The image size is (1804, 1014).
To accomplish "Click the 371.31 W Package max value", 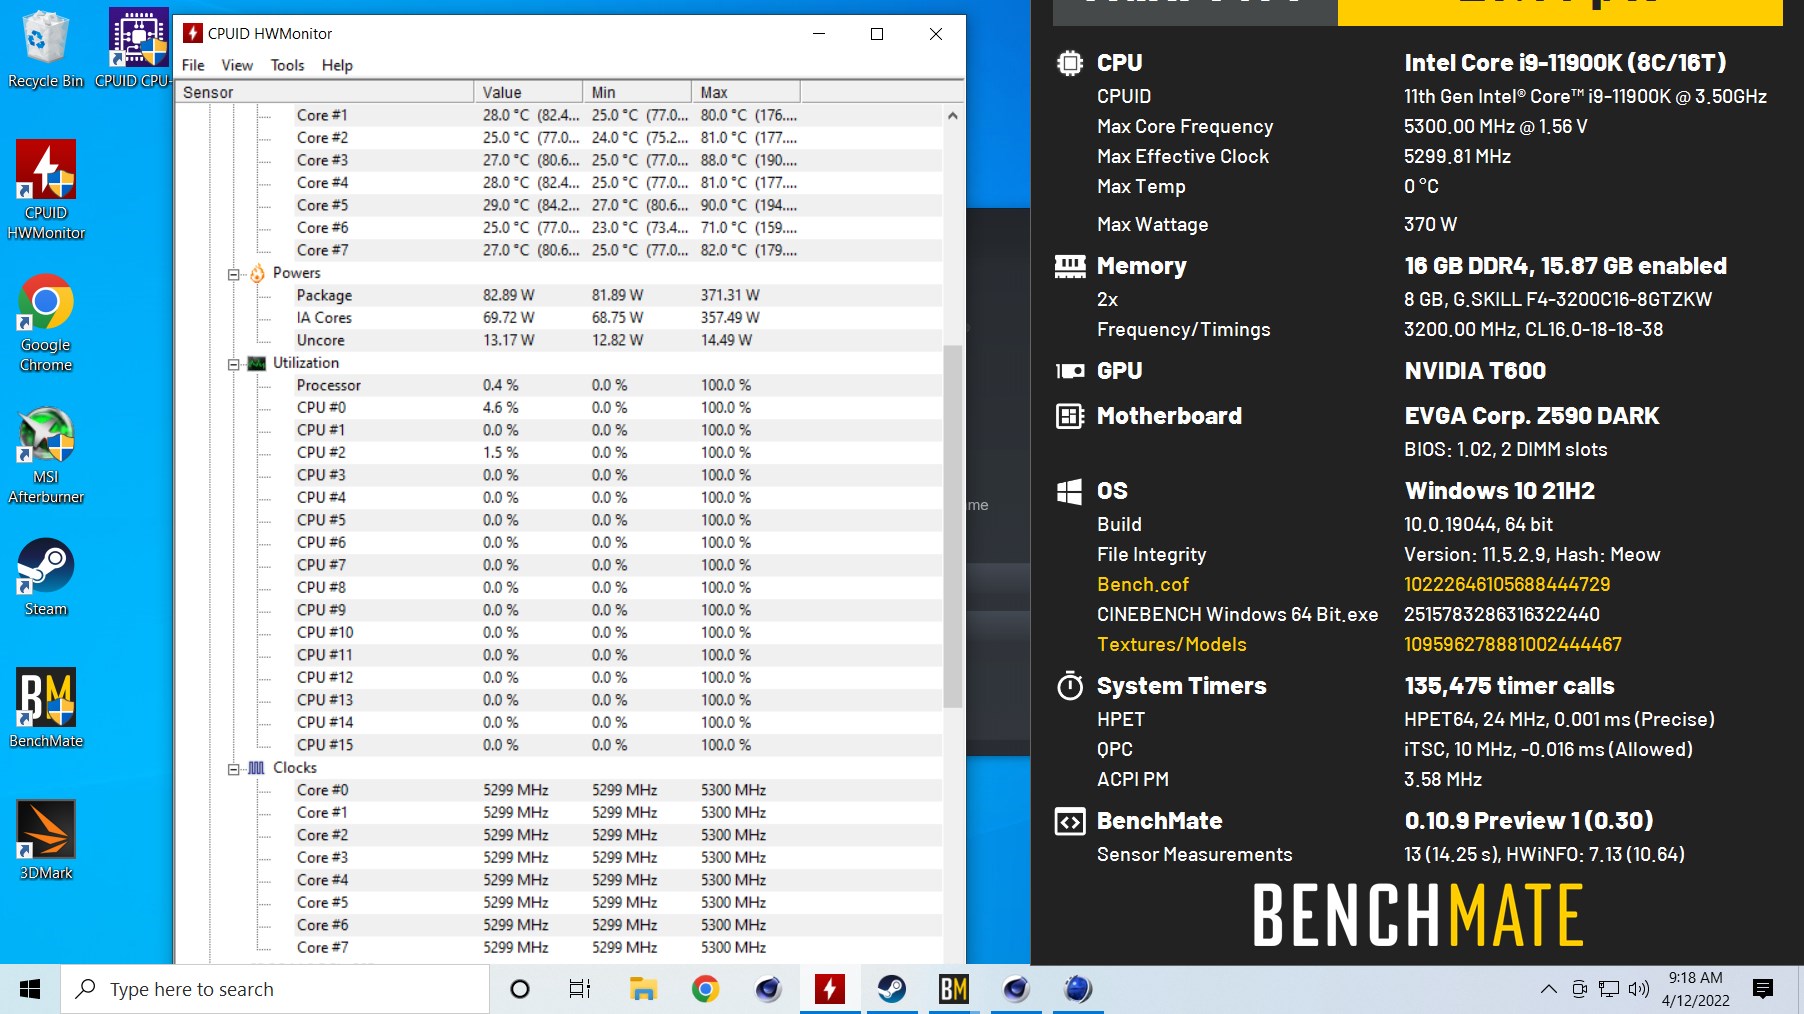I will pos(730,295).
